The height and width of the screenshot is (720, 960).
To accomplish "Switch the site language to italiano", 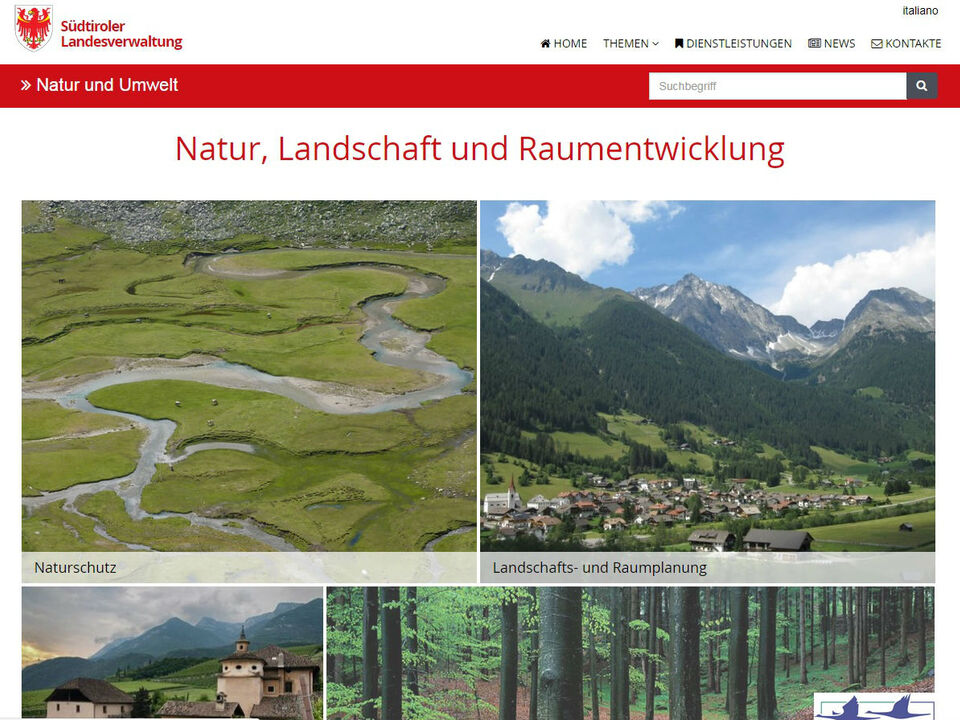I will tap(920, 11).
